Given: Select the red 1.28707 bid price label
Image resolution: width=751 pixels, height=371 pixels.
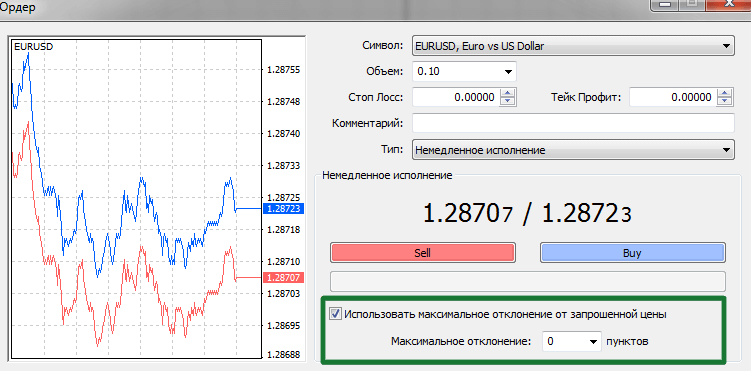Looking at the screenshot, I should [x=284, y=277].
